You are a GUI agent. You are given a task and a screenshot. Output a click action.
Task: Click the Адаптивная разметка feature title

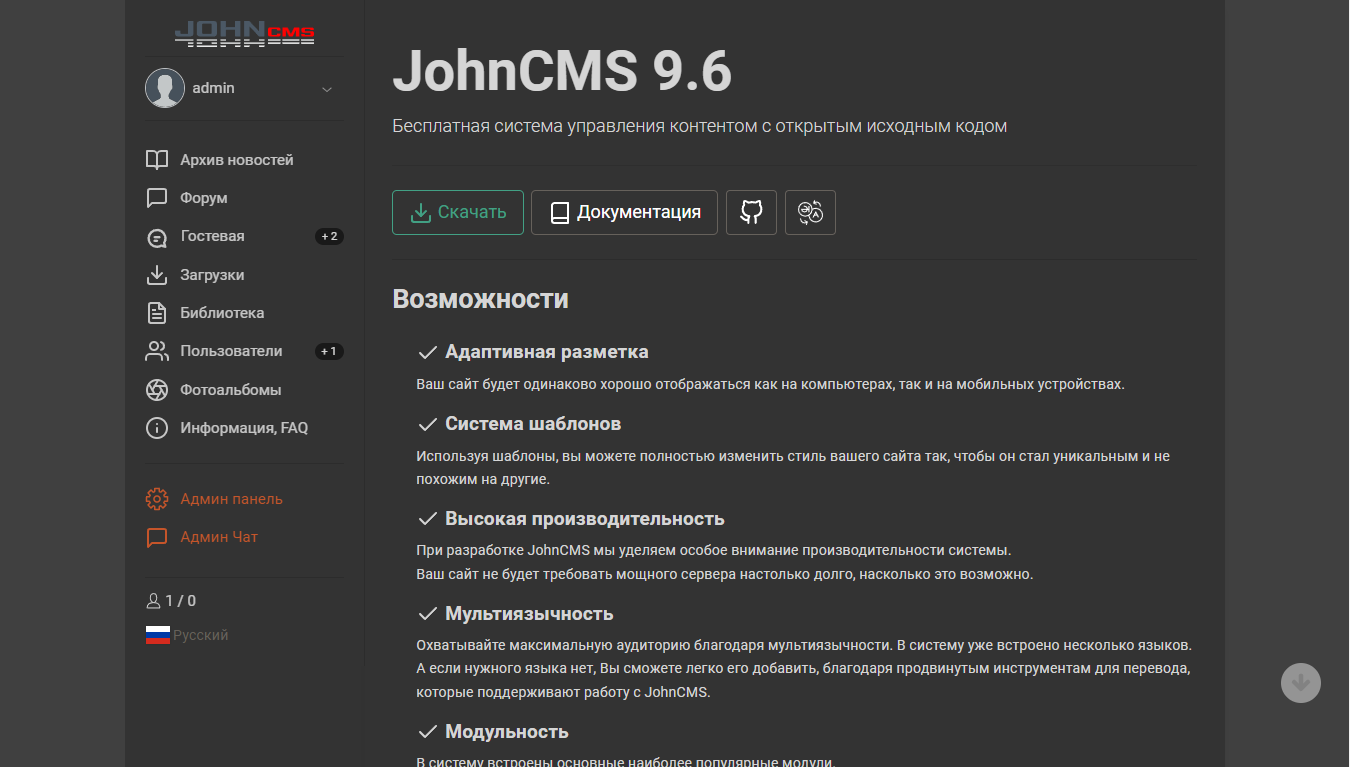click(x=547, y=352)
